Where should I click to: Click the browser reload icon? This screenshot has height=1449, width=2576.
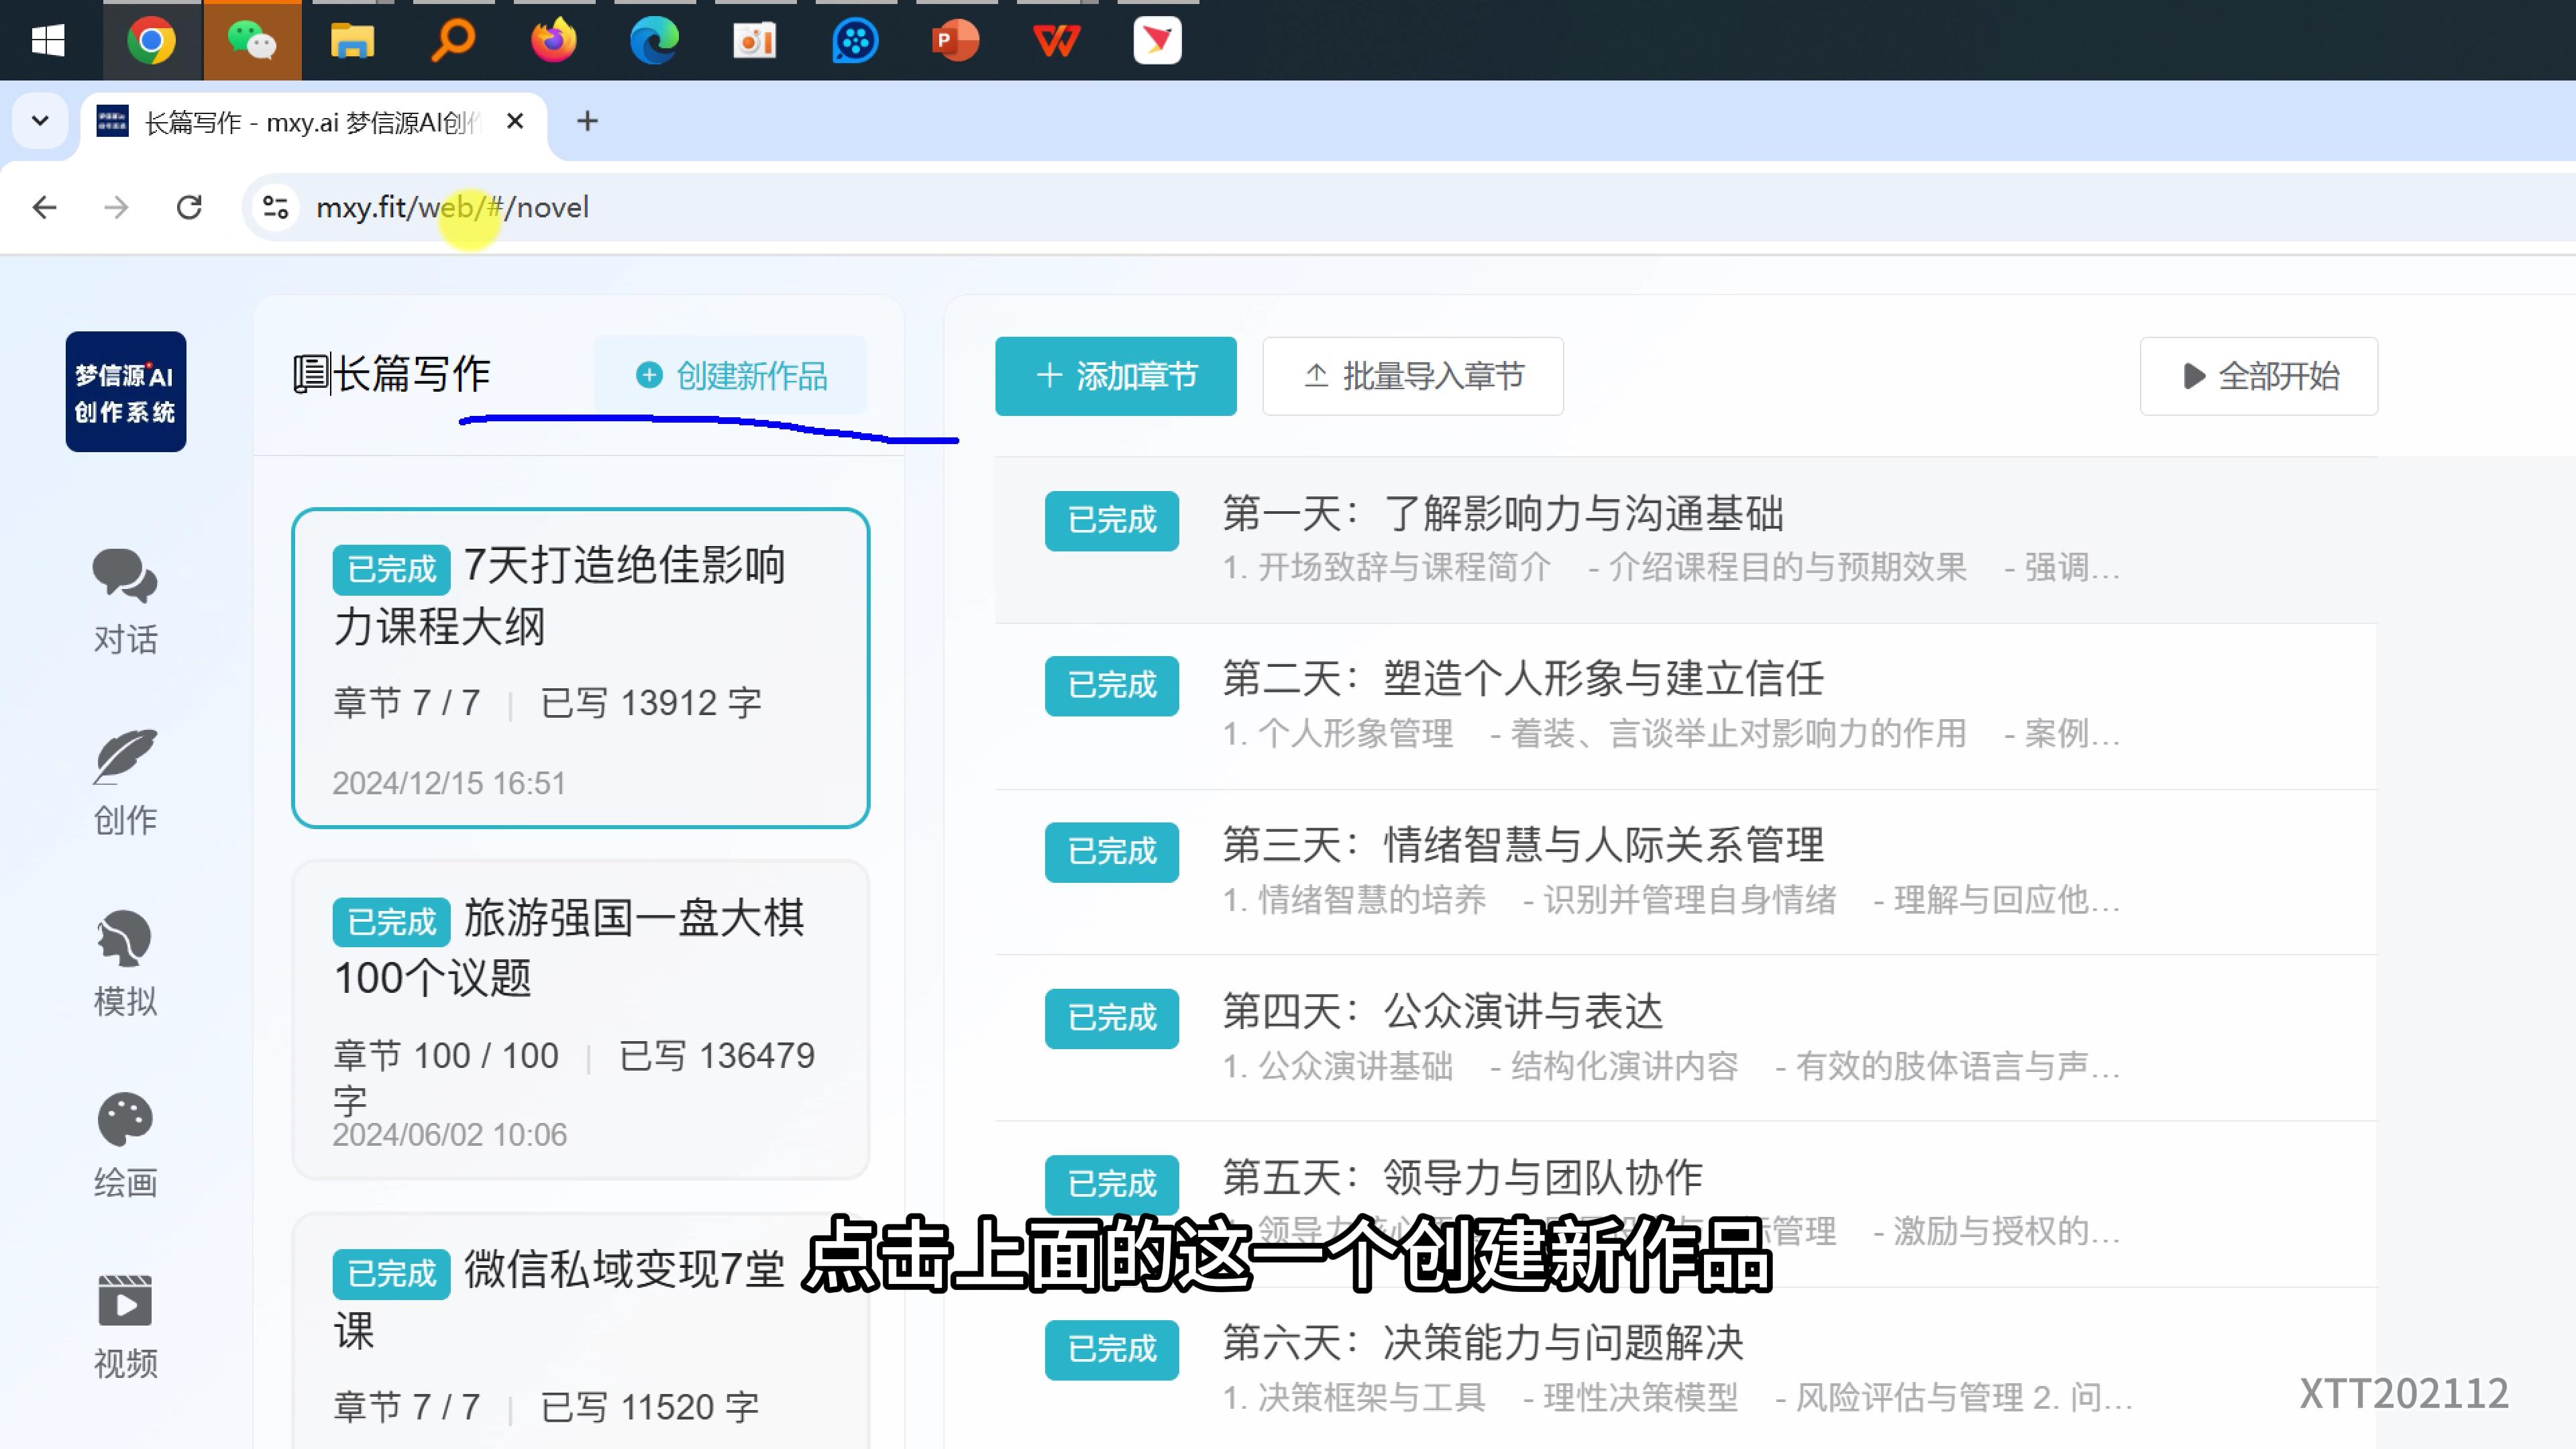189,207
